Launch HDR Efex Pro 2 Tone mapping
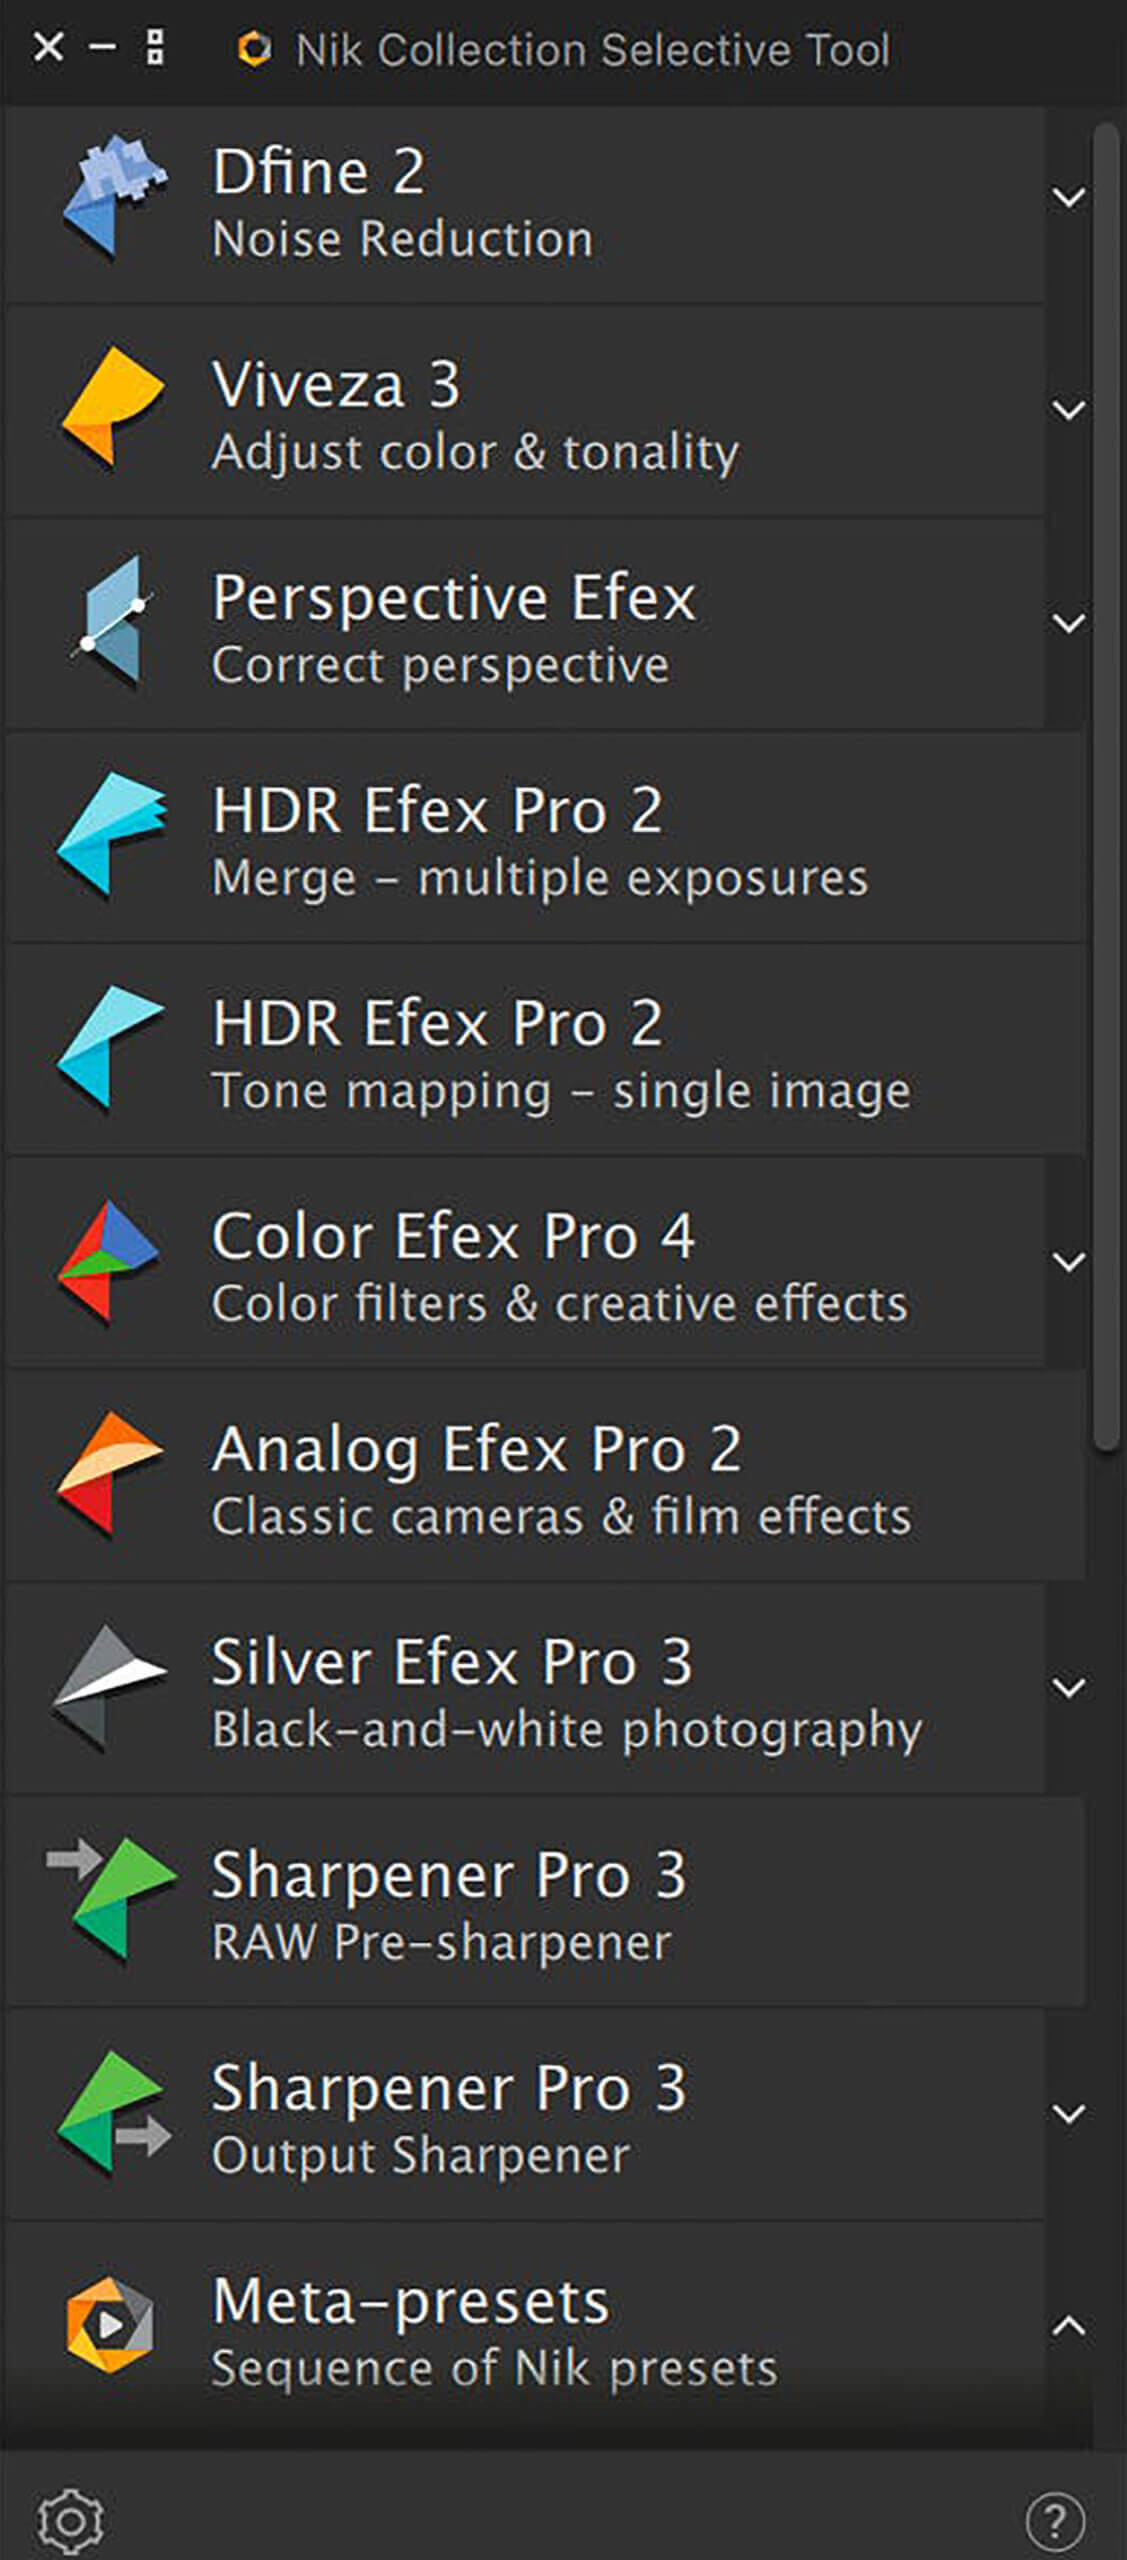1127x2560 pixels. click(x=560, y=1052)
